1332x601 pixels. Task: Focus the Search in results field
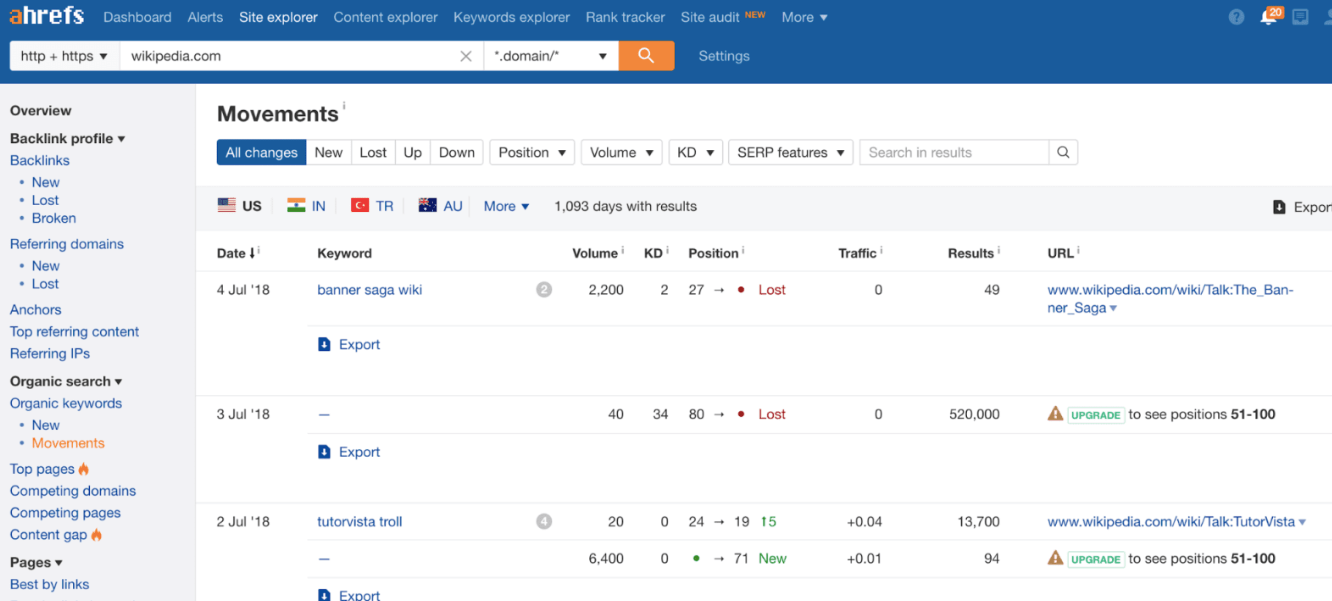click(954, 152)
